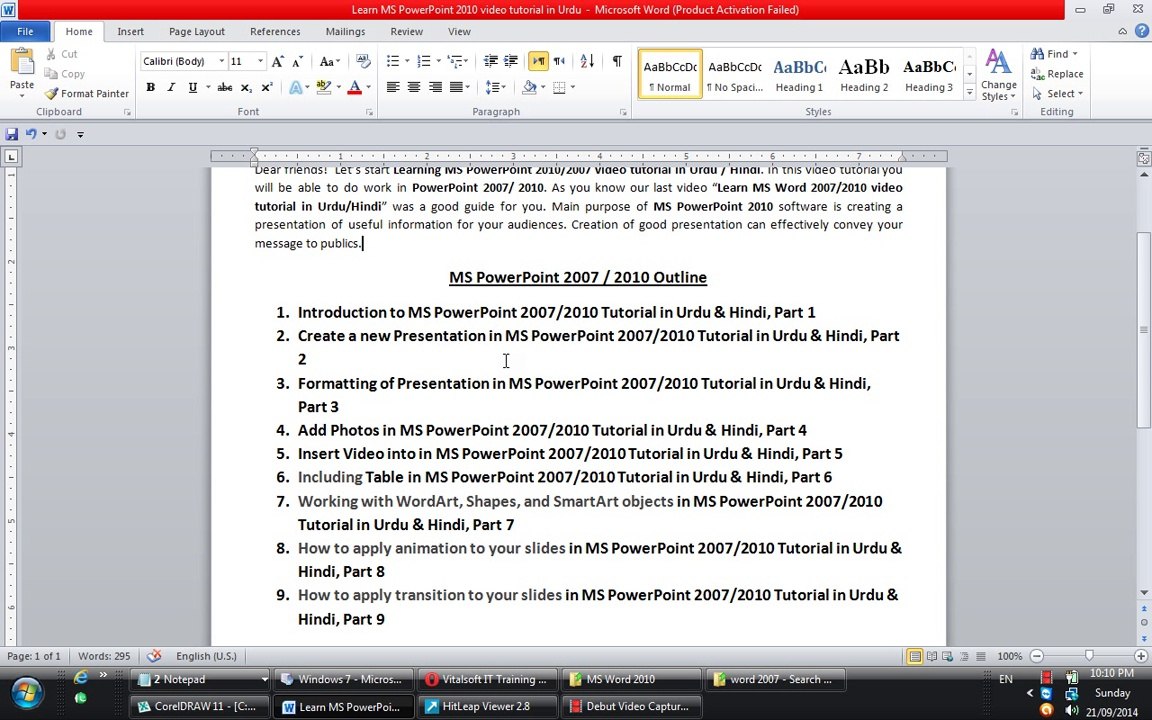
Task: Click Decrease Indent icon
Action: [491, 61]
